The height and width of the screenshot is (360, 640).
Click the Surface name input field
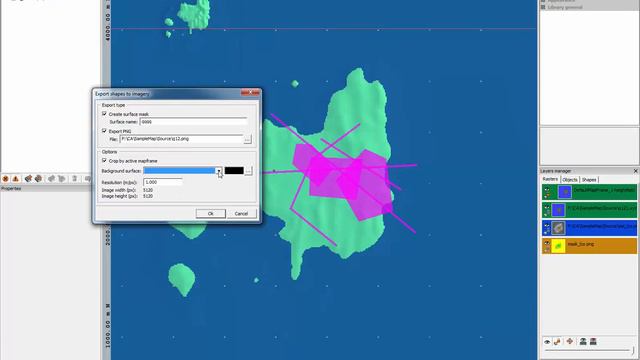tap(193, 122)
